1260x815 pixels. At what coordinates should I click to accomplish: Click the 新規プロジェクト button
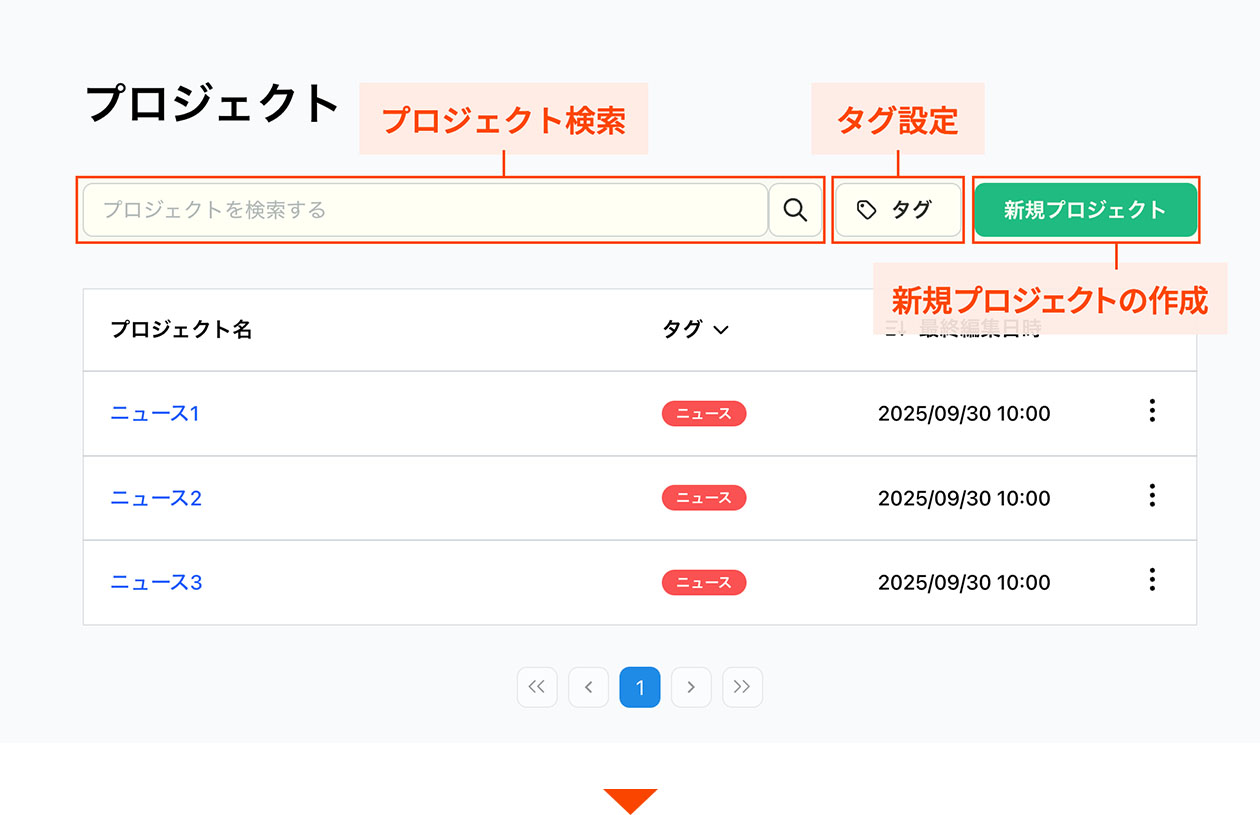point(1086,210)
